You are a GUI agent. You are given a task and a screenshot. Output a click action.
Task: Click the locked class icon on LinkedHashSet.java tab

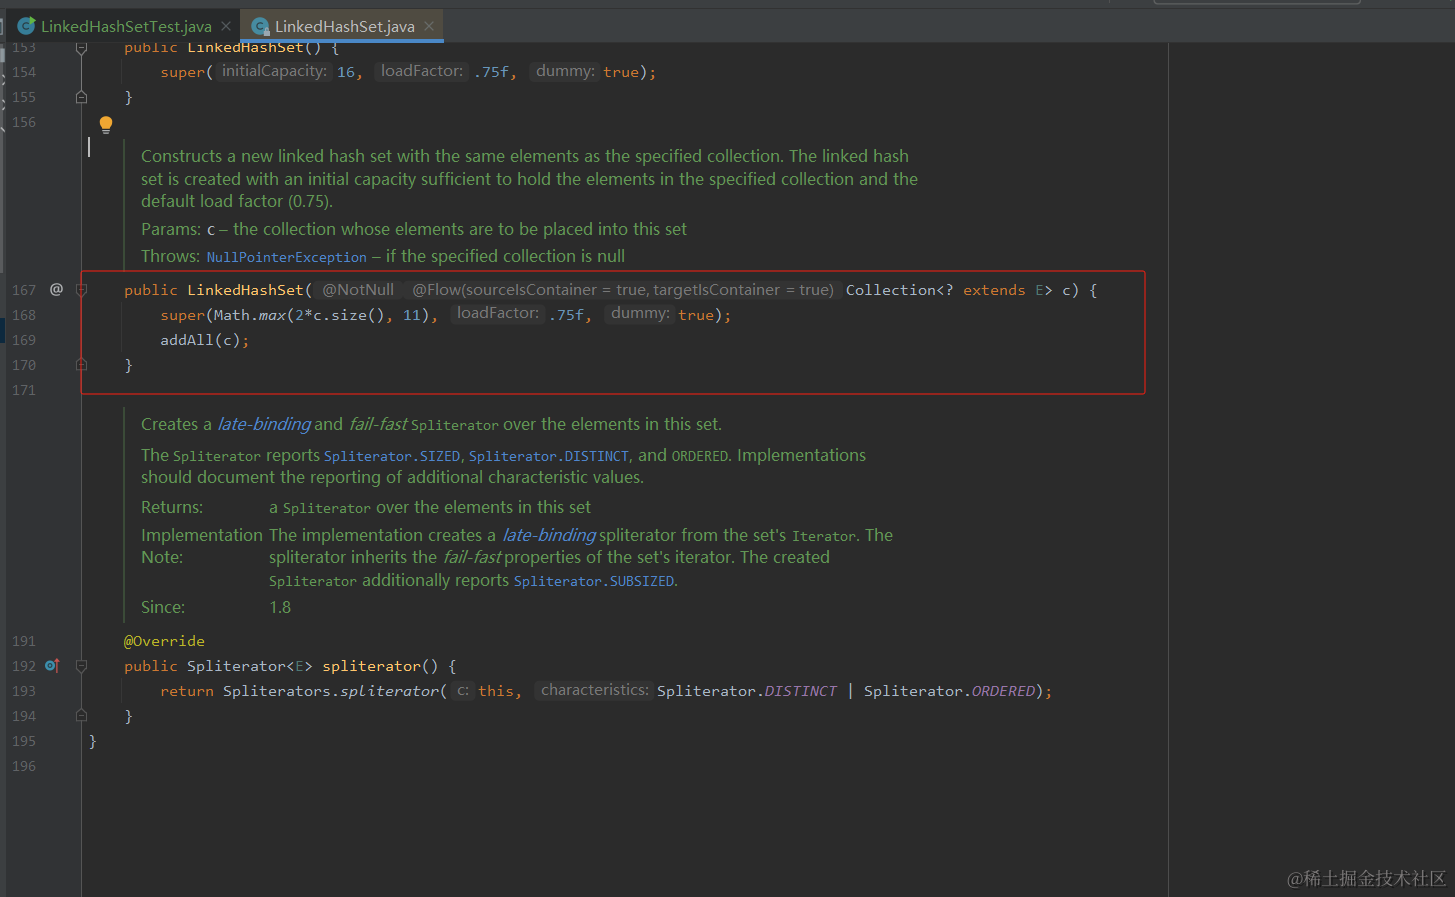point(260,26)
